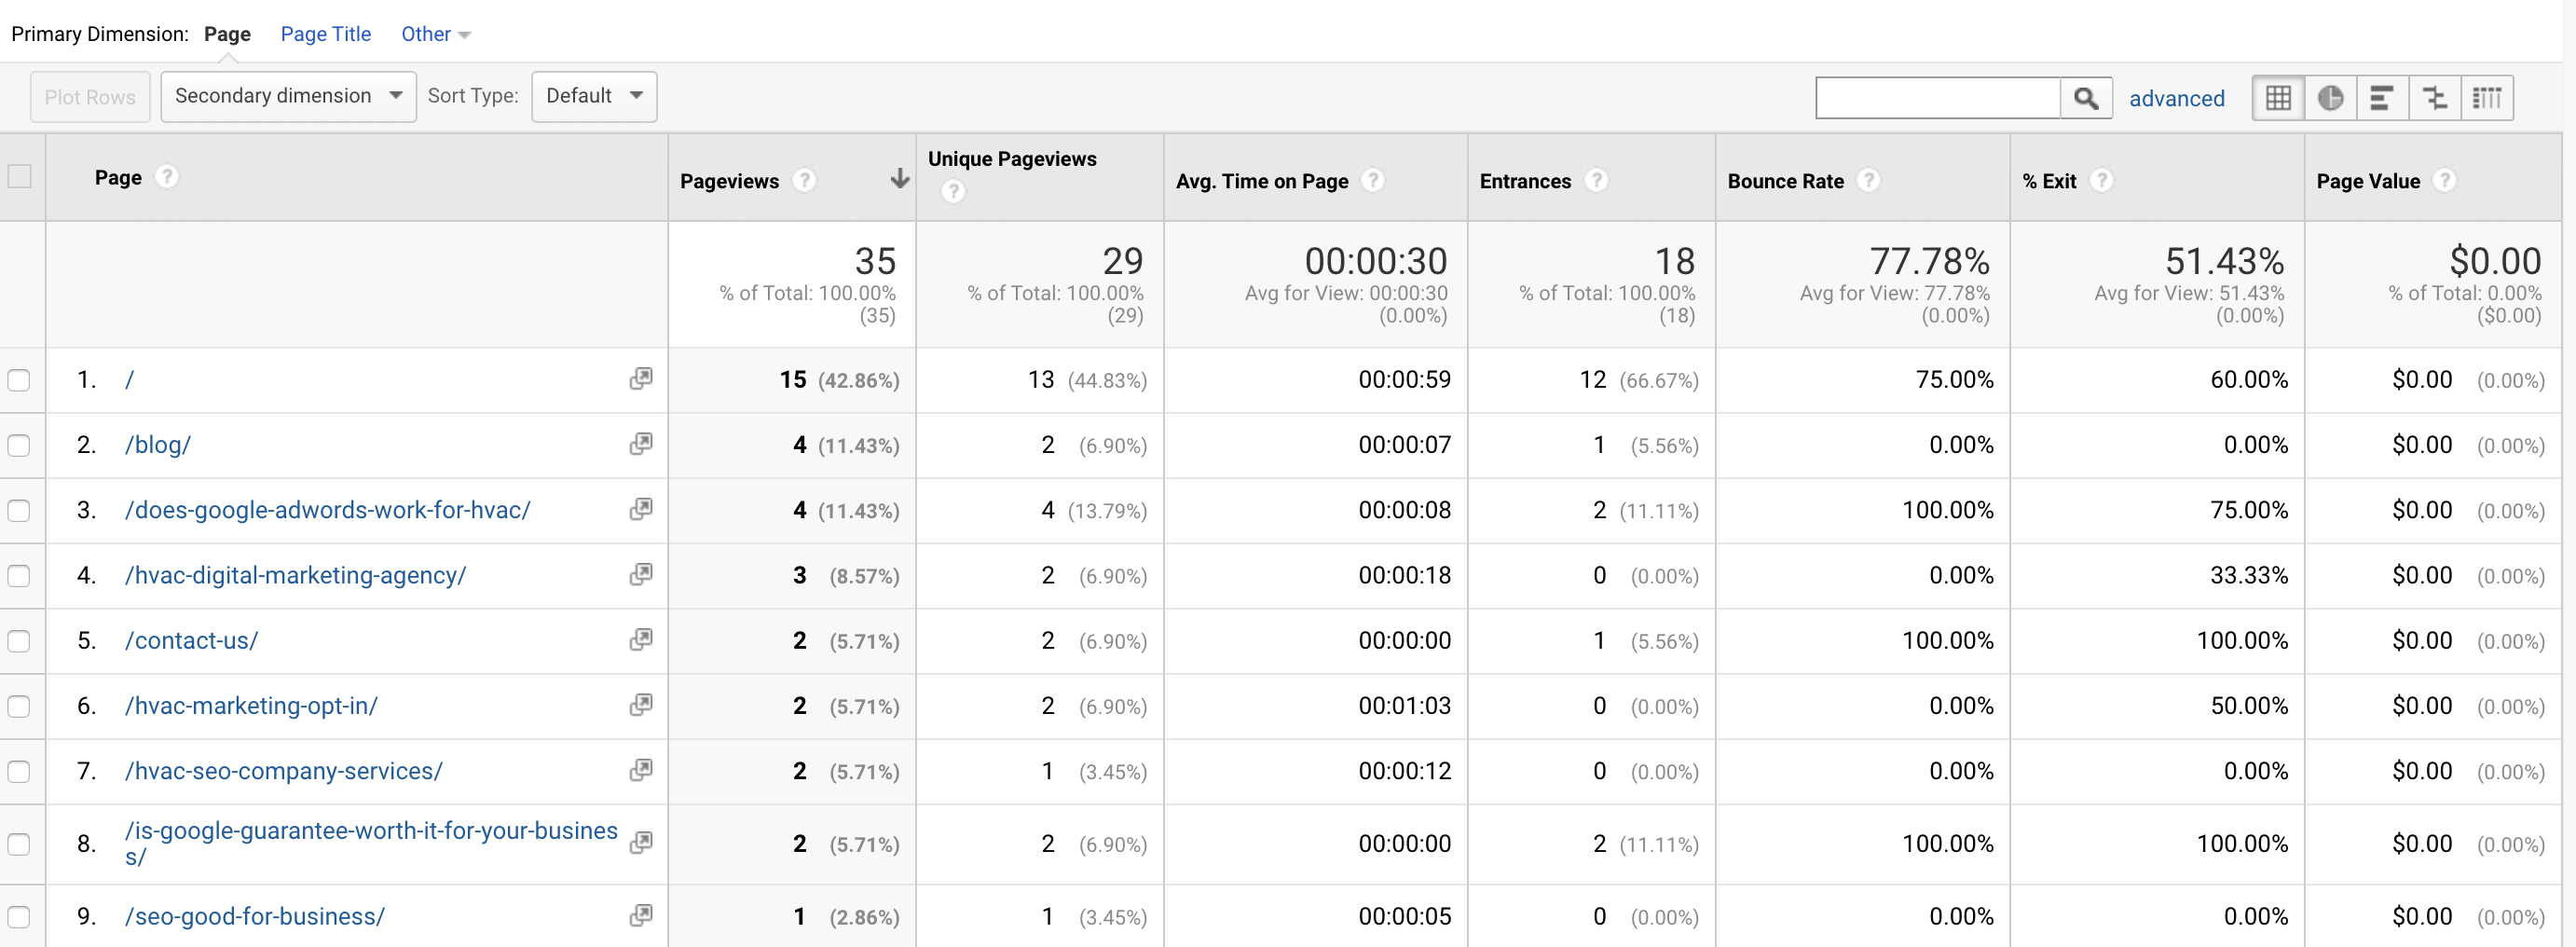The width and height of the screenshot is (2576, 947).
Task: Open the /does-google-adwords-work-for-hvac/ link
Action: 327,510
